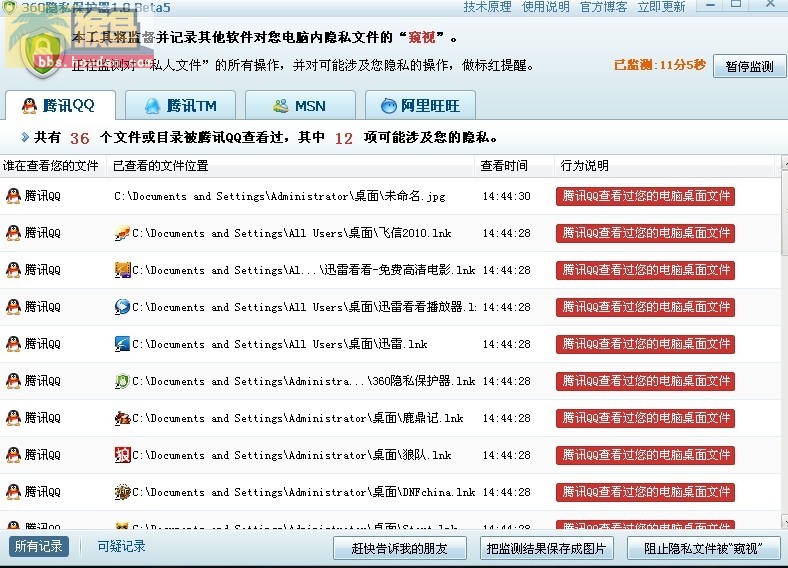788x568 pixels.
Task: Select the path ending 未命名.jpg
Action: point(279,196)
